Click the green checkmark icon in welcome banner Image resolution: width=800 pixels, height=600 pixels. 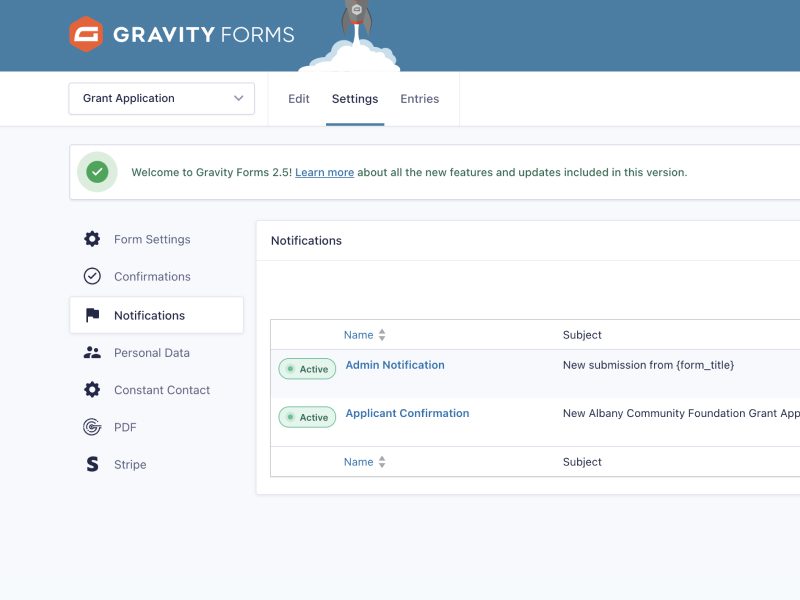97,172
